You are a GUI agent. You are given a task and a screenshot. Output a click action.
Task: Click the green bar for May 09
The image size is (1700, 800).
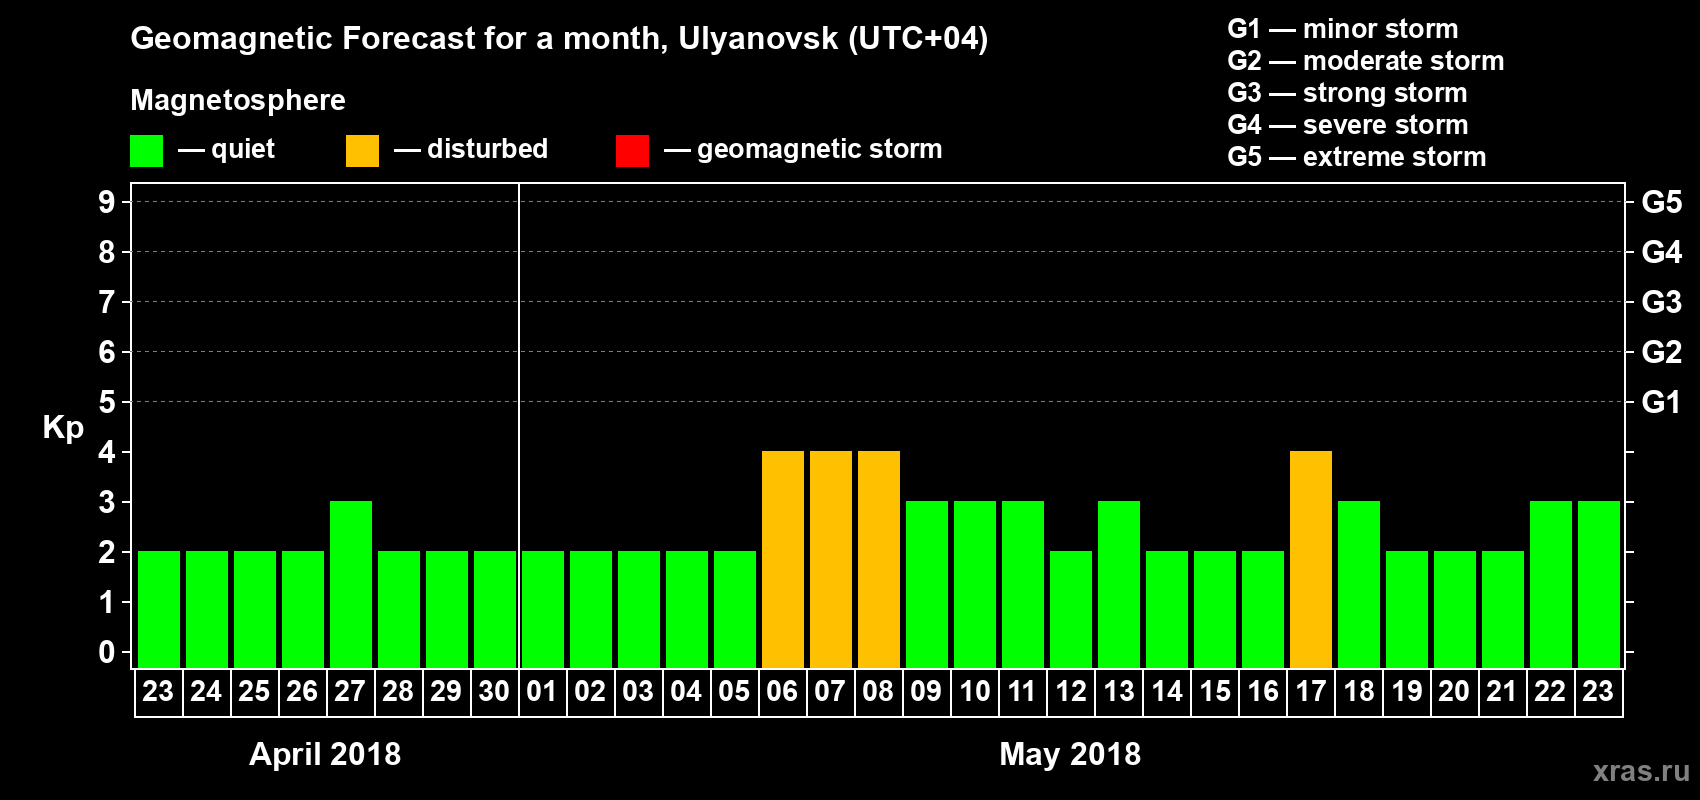tap(927, 584)
